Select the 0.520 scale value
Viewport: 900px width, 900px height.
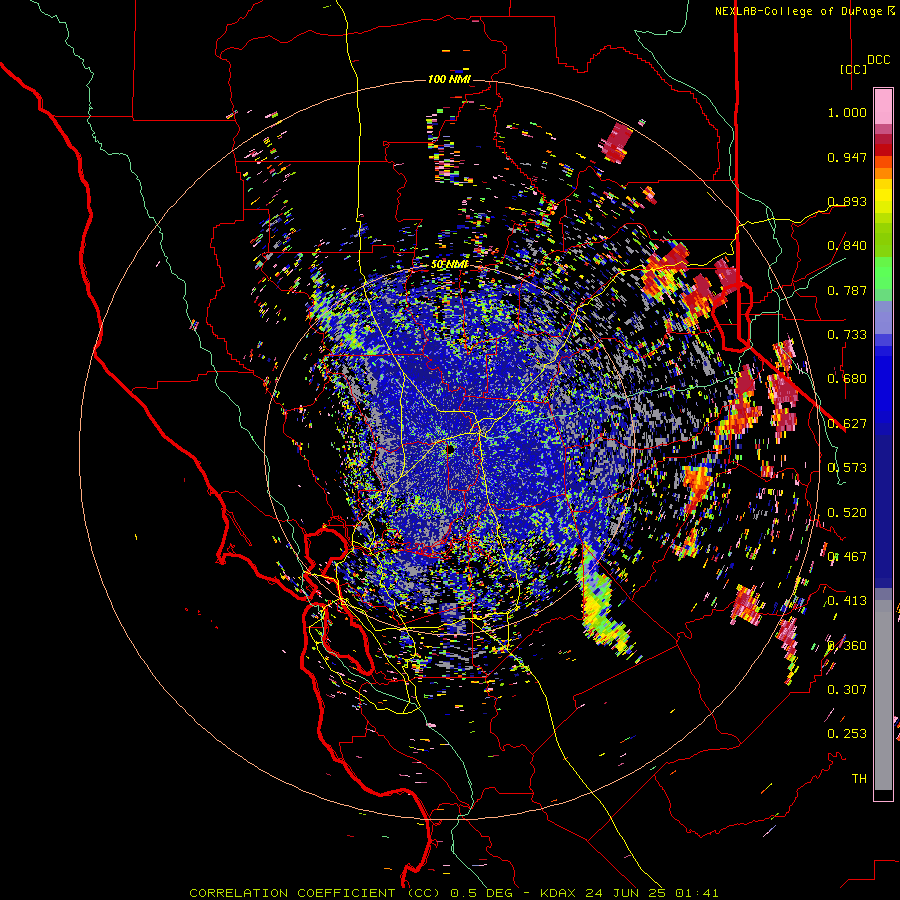point(847,512)
